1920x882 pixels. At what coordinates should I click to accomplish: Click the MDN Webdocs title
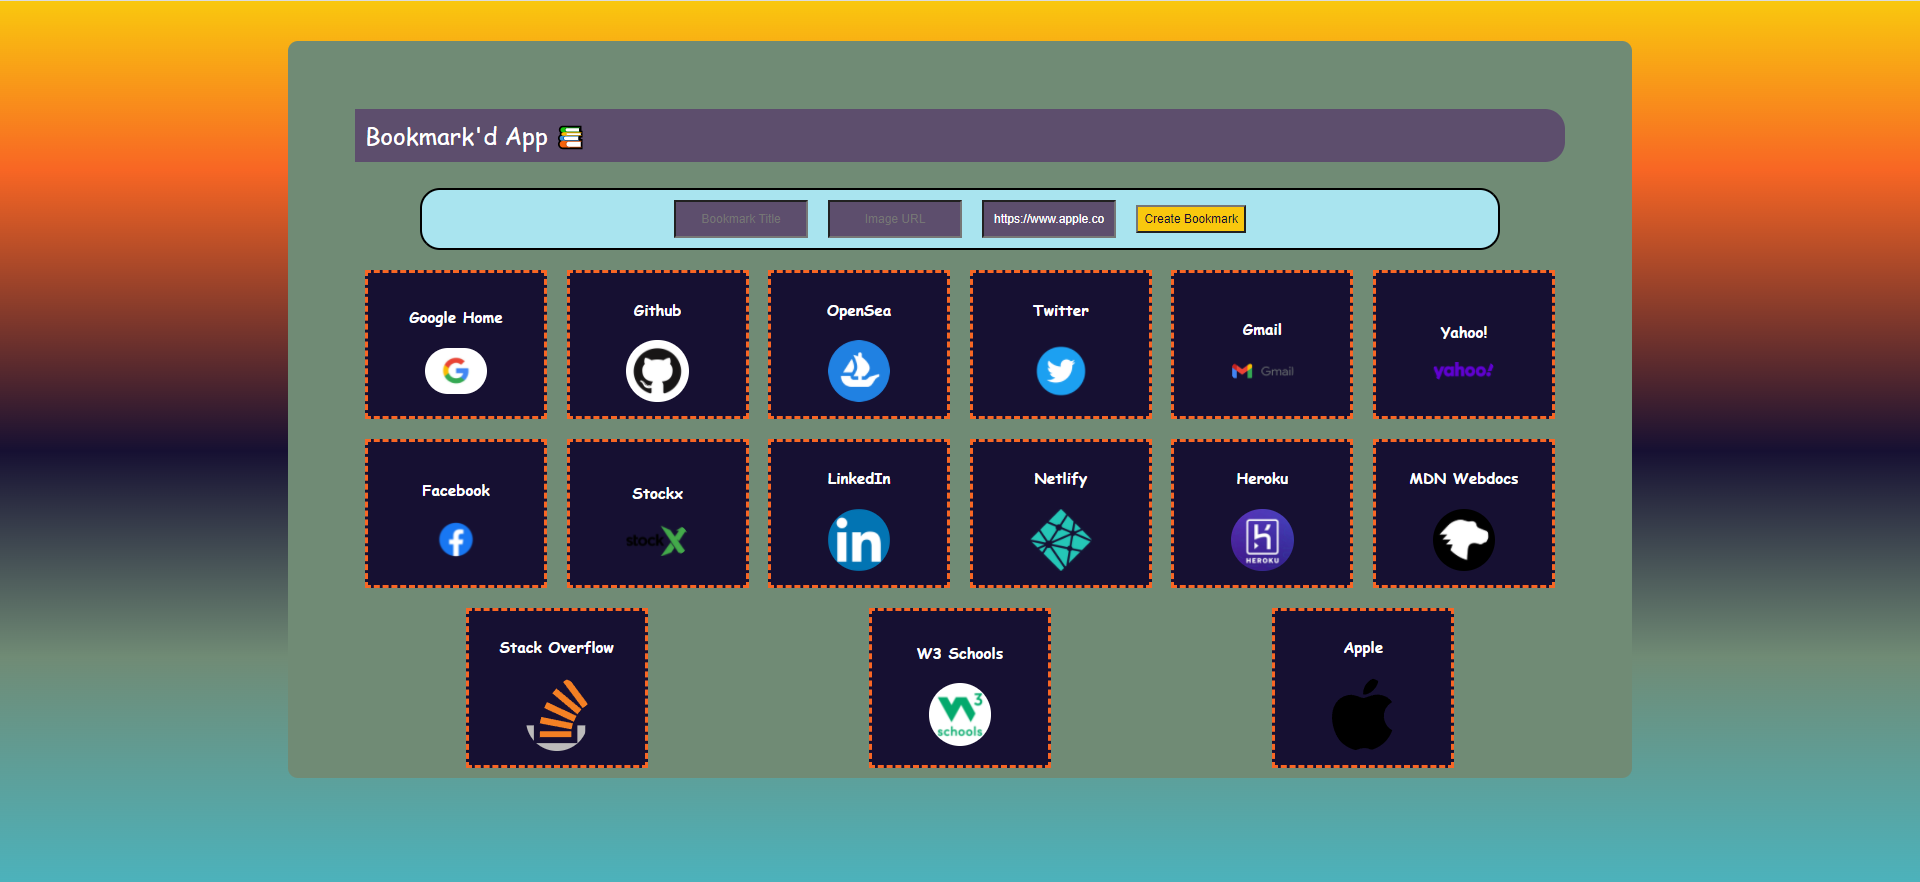[1464, 479]
